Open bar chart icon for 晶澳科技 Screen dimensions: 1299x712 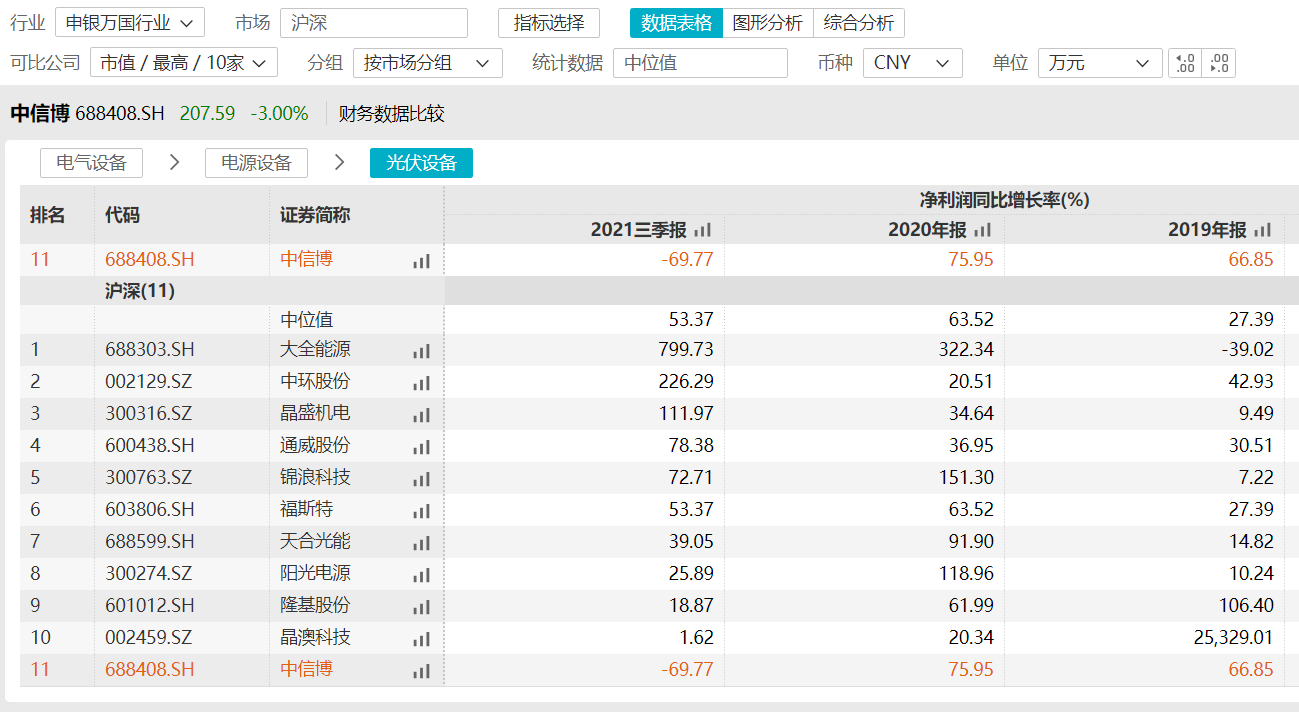[x=421, y=639]
